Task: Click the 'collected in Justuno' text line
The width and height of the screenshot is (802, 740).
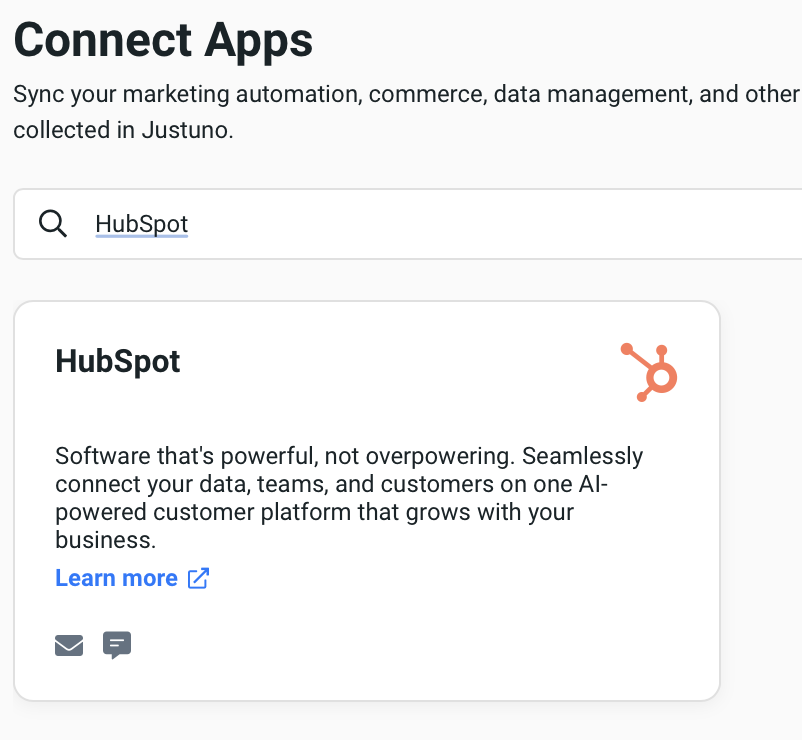Action: click(x=123, y=130)
